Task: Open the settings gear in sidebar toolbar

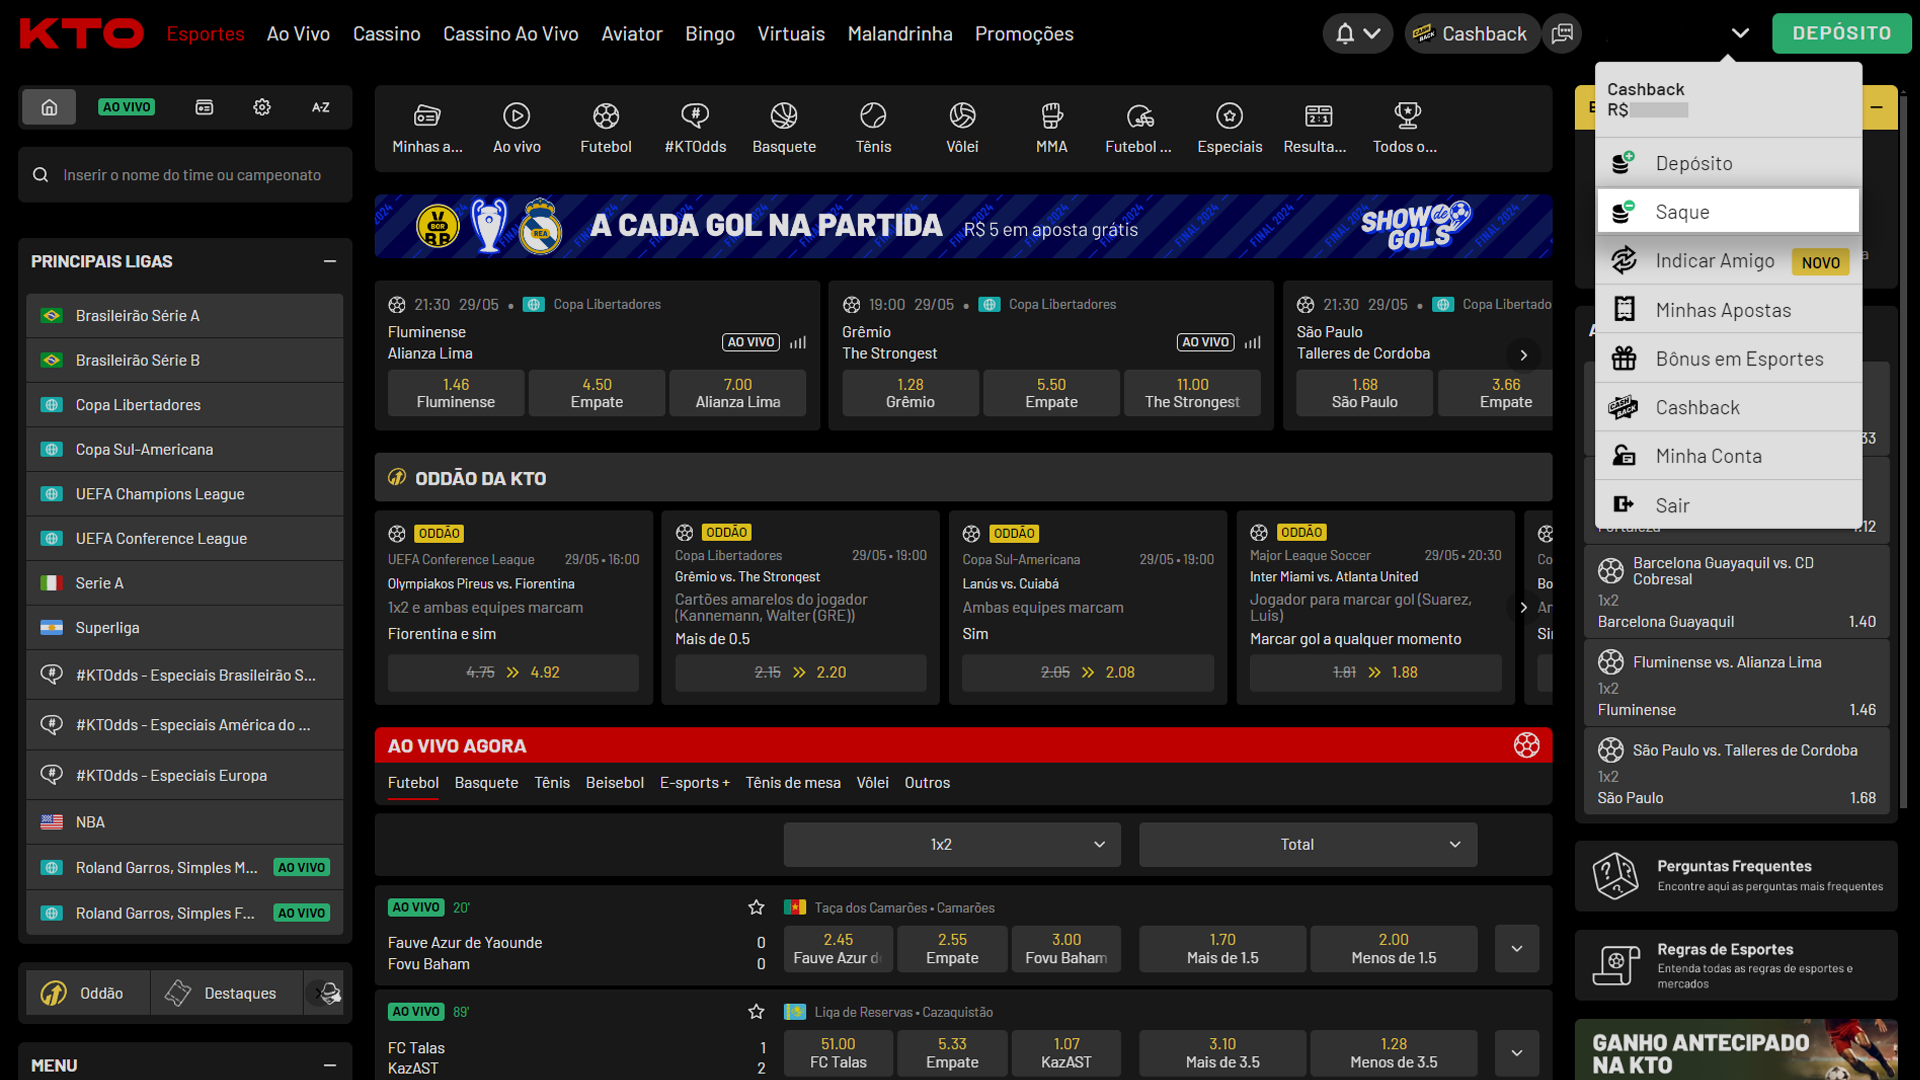Action: pyautogui.click(x=262, y=107)
